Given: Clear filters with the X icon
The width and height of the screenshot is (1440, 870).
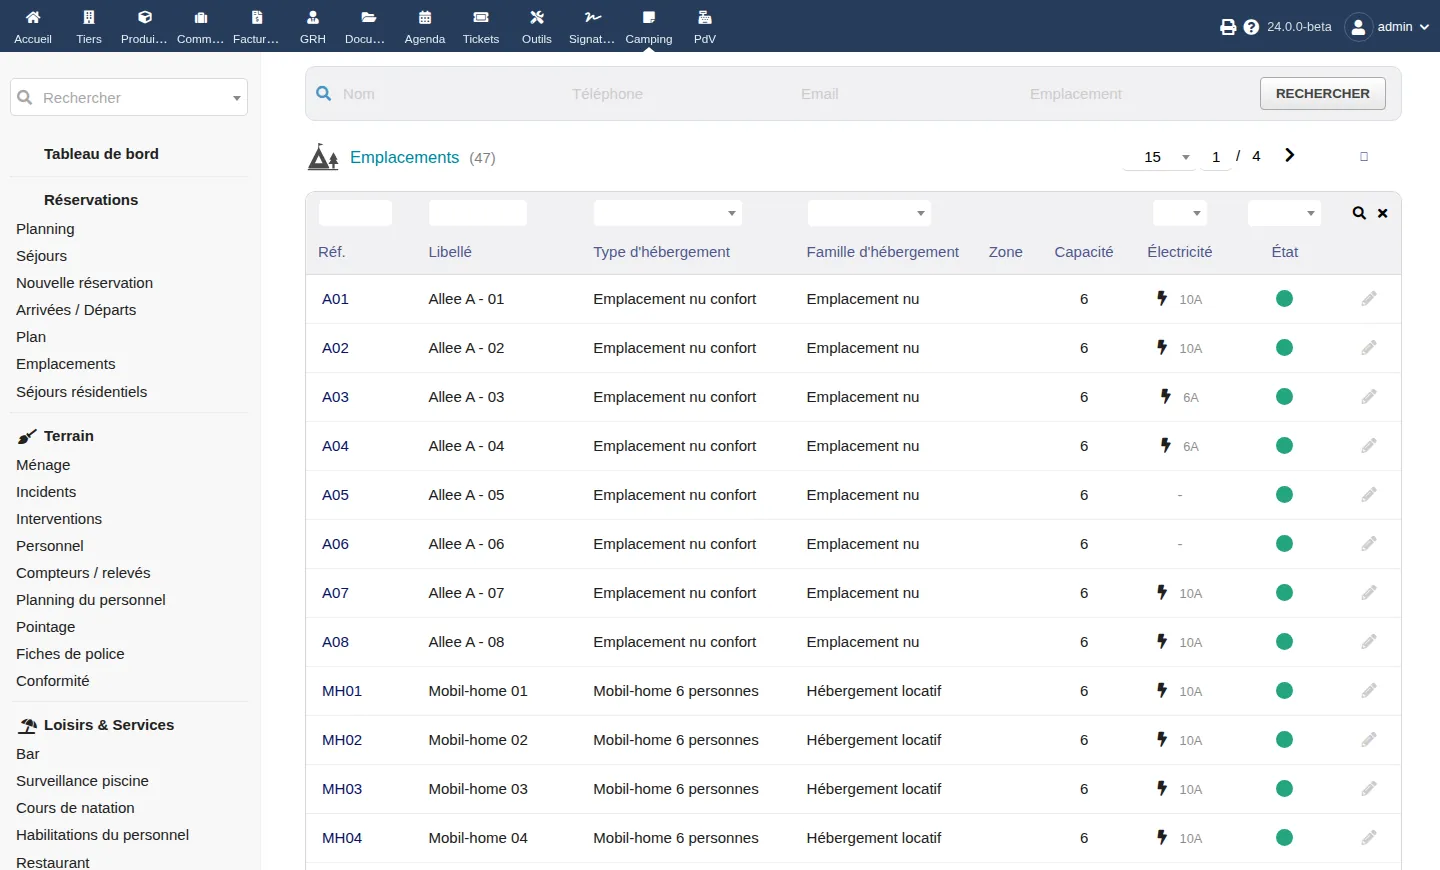Looking at the screenshot, I should [1383, 213].
